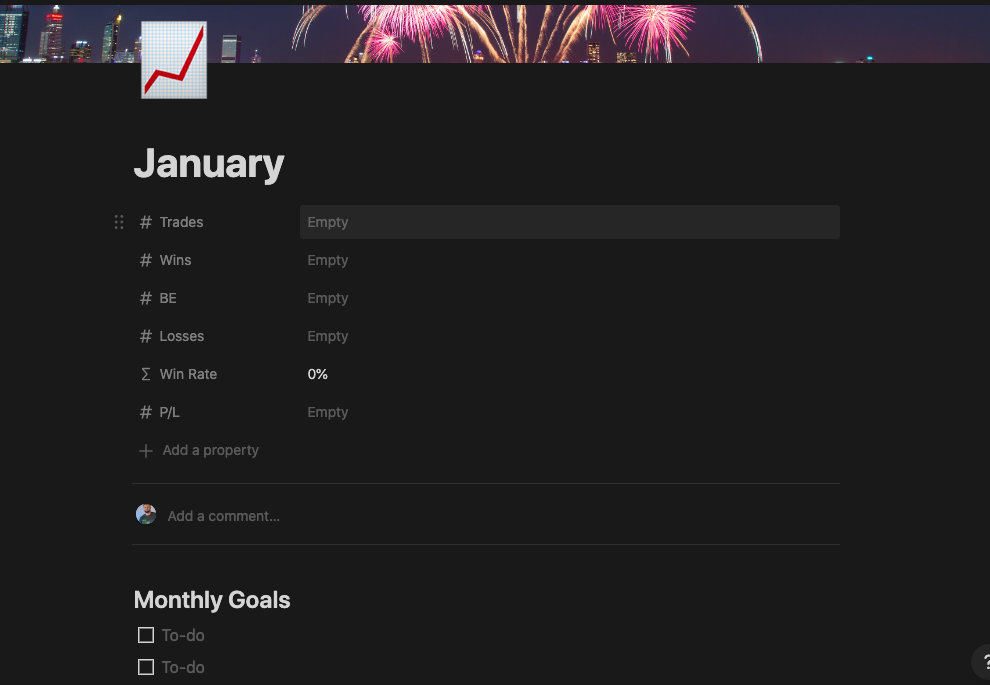
Task: Edit the 0% Win Rate value
Action: [x=317, y=374]
